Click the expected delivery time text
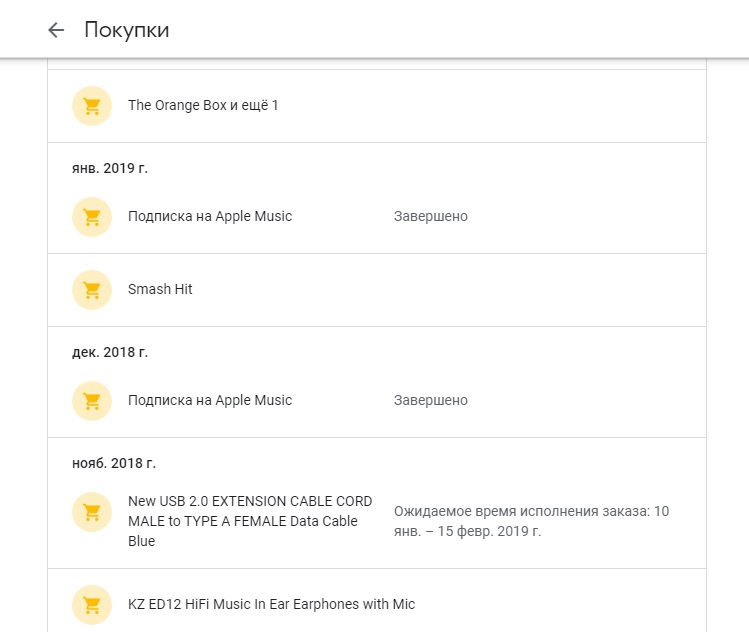This screenshot has height=632, width=749. tap(531, 521)
